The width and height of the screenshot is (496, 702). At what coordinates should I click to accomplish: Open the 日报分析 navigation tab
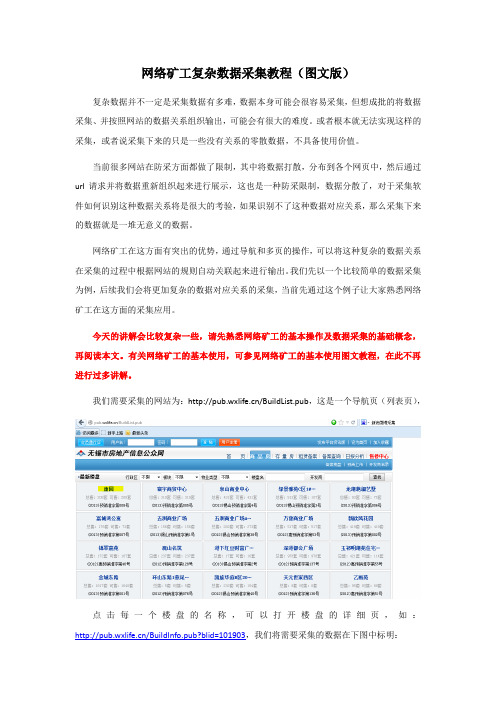tap(355, 456)
